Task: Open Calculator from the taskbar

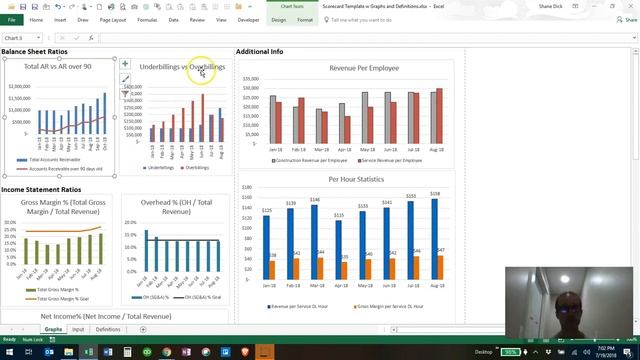Action: 127,352
